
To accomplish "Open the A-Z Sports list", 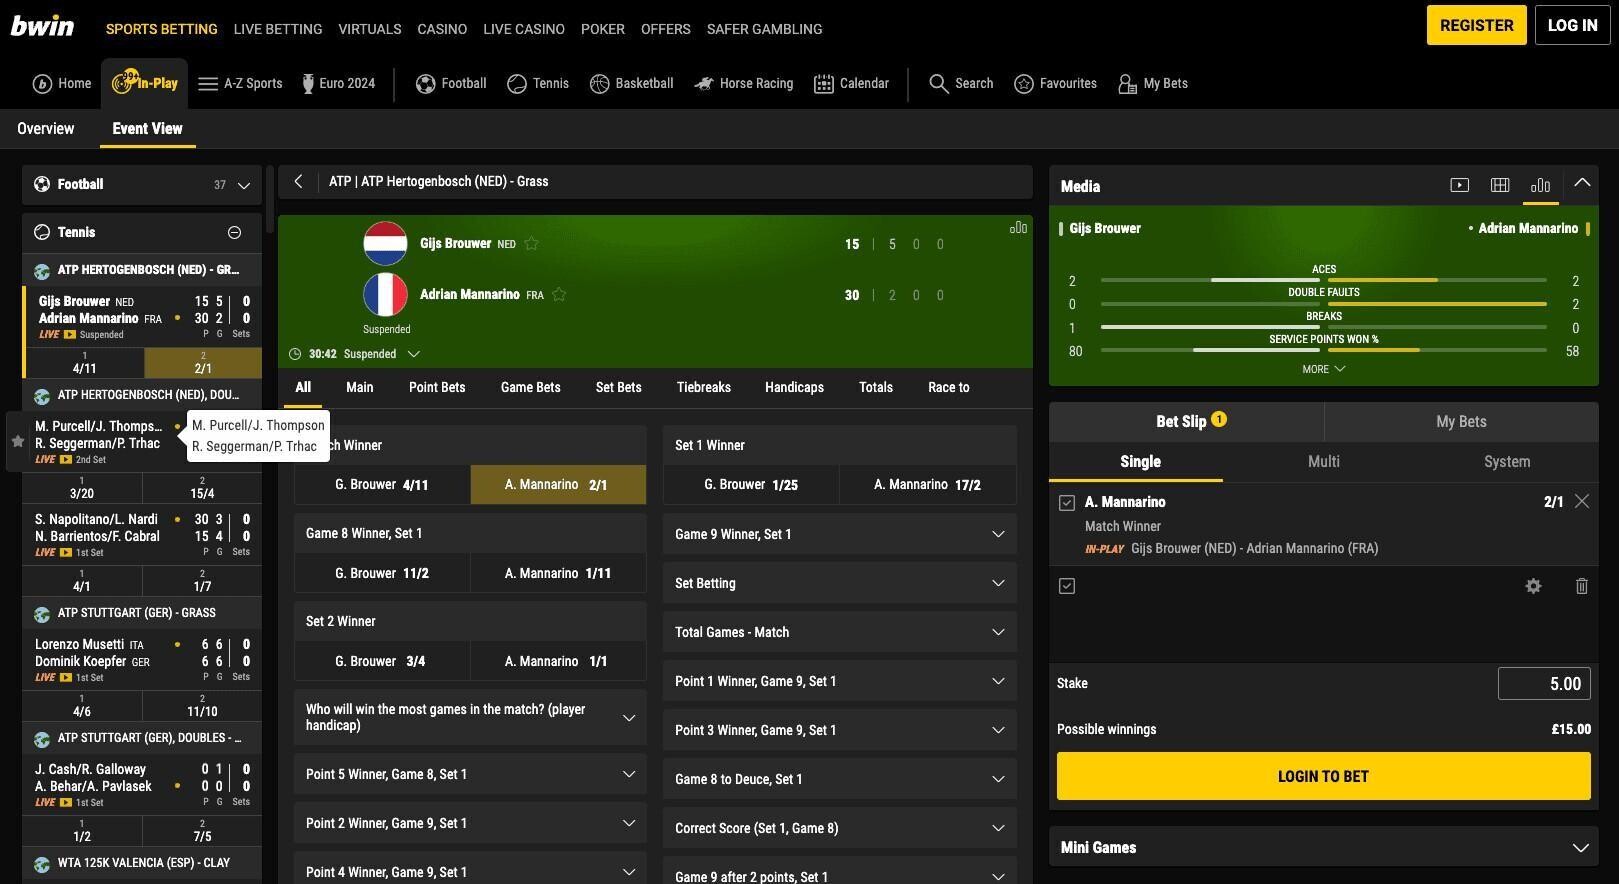I will click(240, 84).
